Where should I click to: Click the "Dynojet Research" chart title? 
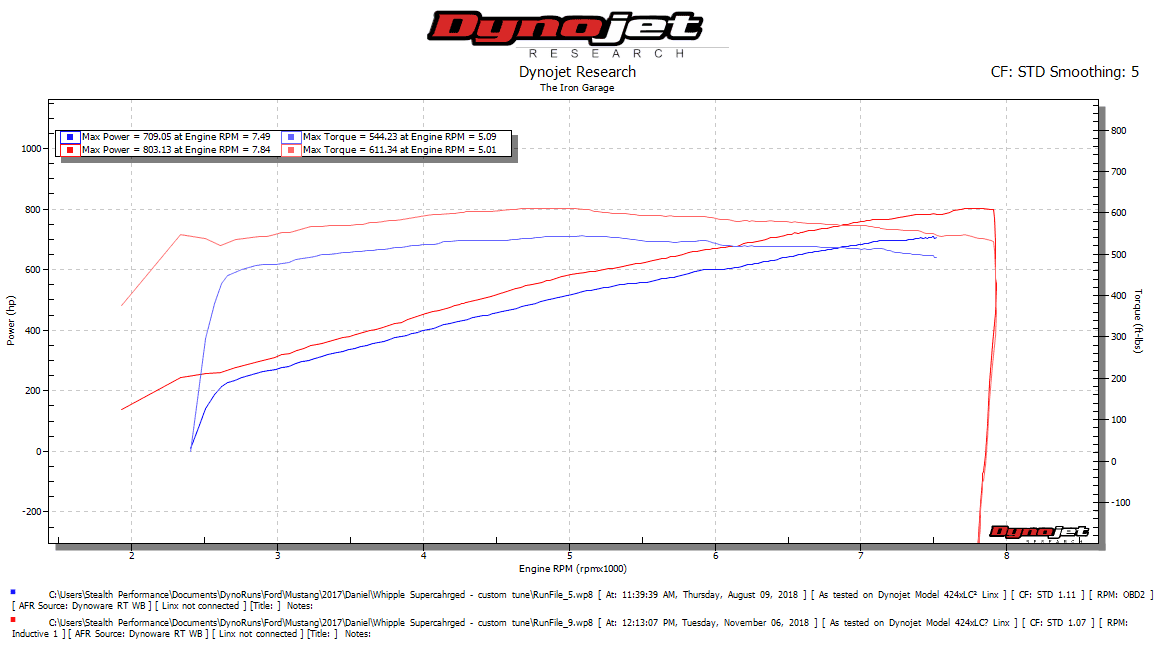(578, 72)
